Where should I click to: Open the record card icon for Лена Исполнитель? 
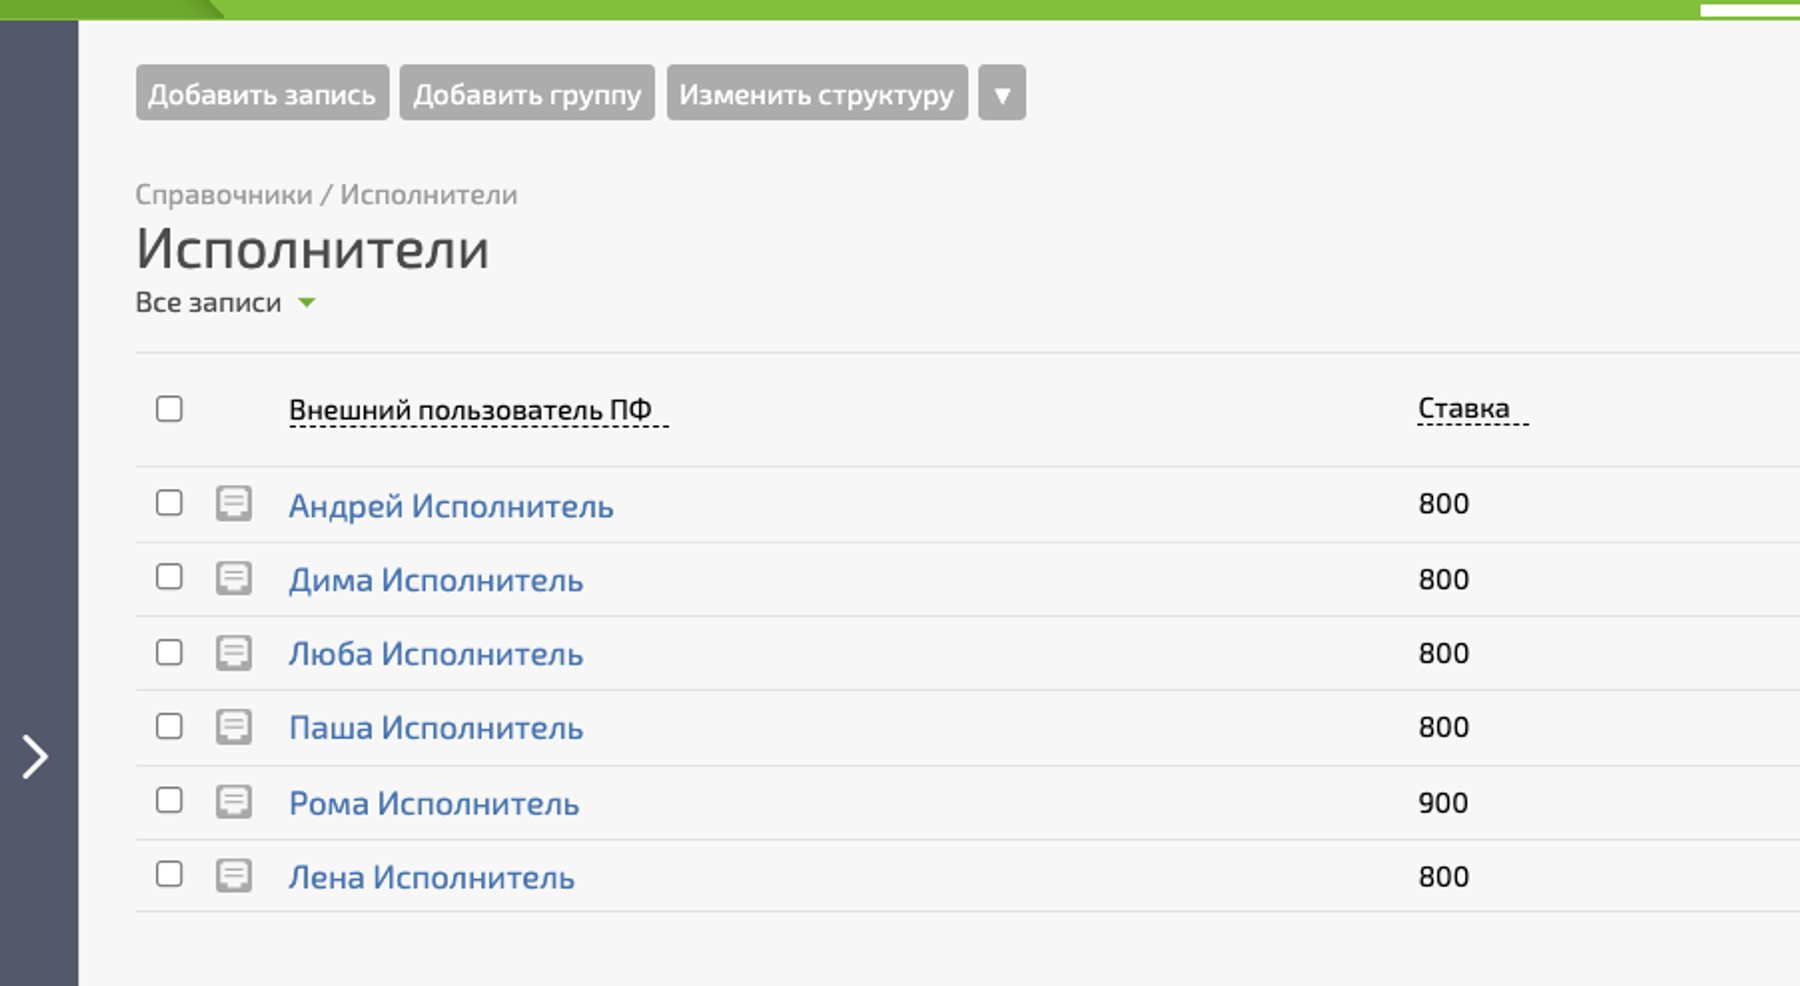tap(234, 876)
